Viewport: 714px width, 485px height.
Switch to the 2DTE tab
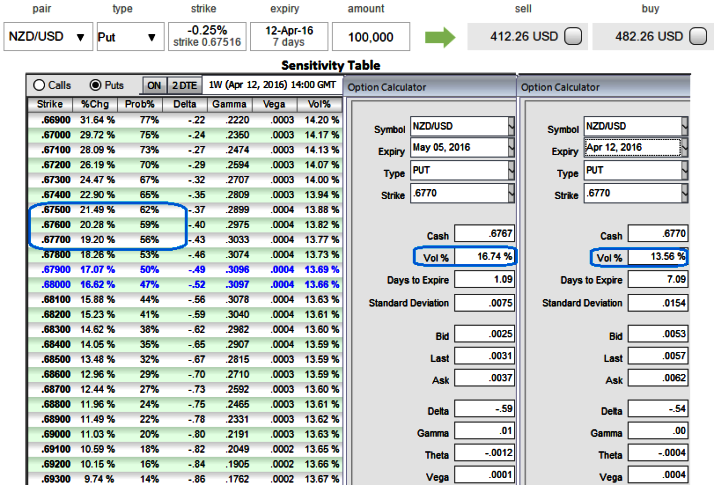[x=183, y=85]
